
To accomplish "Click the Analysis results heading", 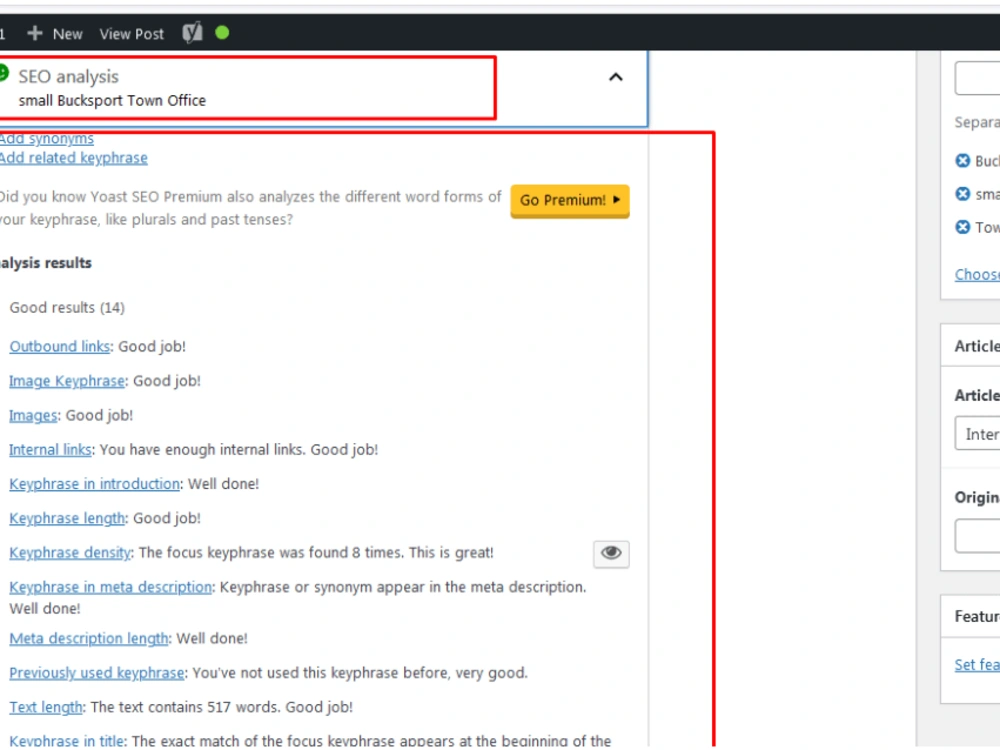I will point(46,263).
